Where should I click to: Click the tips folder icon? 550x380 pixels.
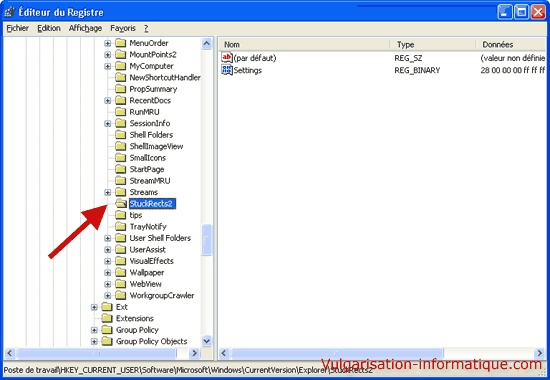[x=121, y=215]
